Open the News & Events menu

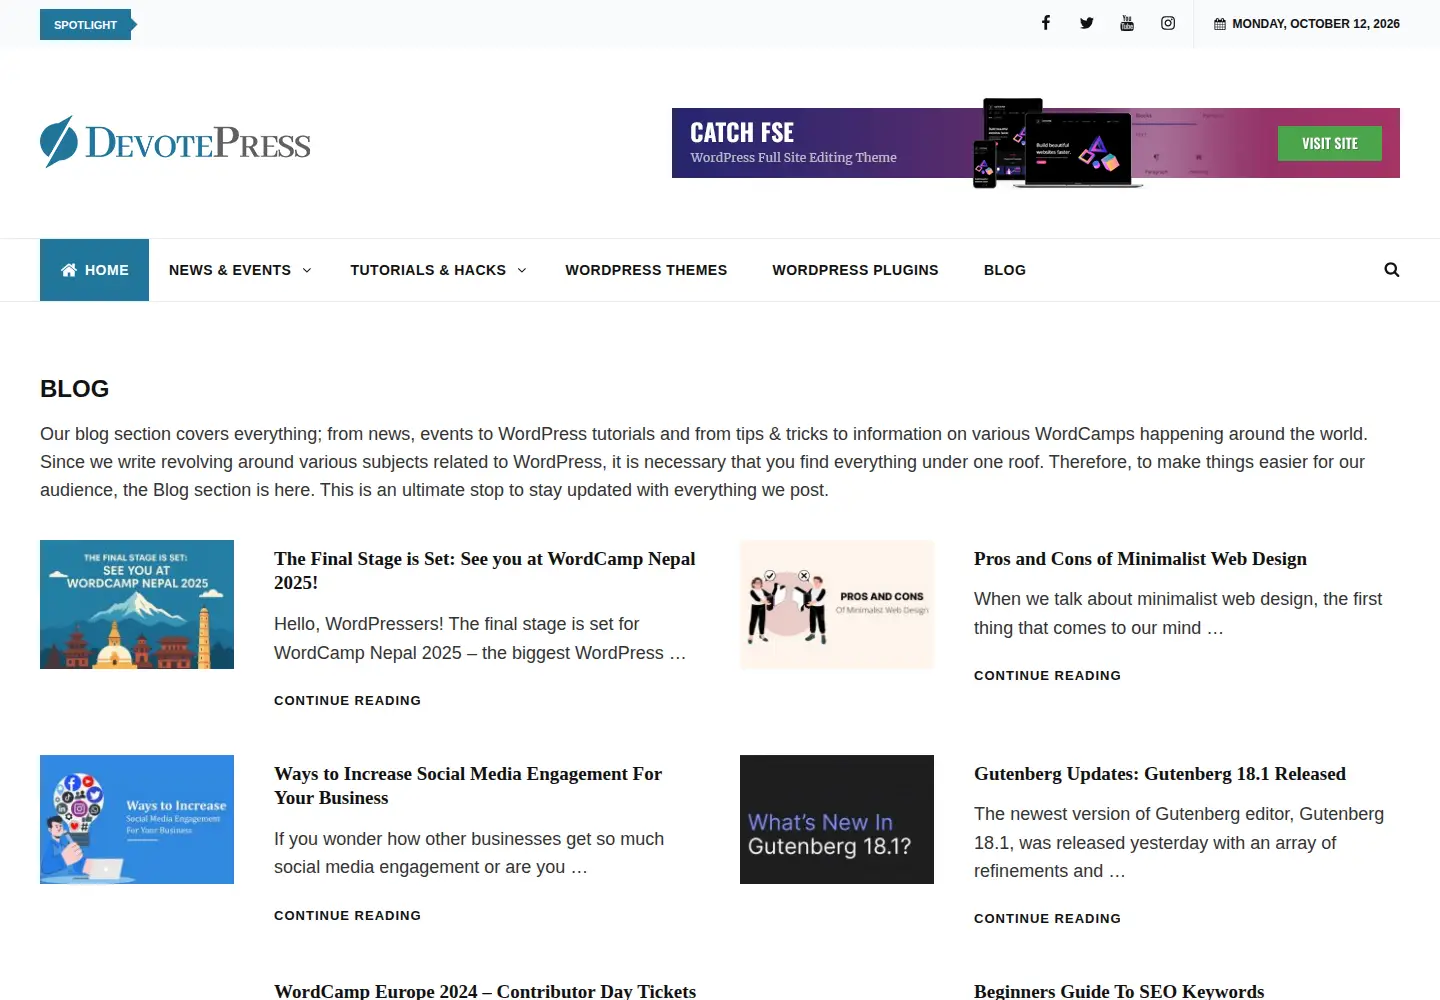[x=230, y=270]
